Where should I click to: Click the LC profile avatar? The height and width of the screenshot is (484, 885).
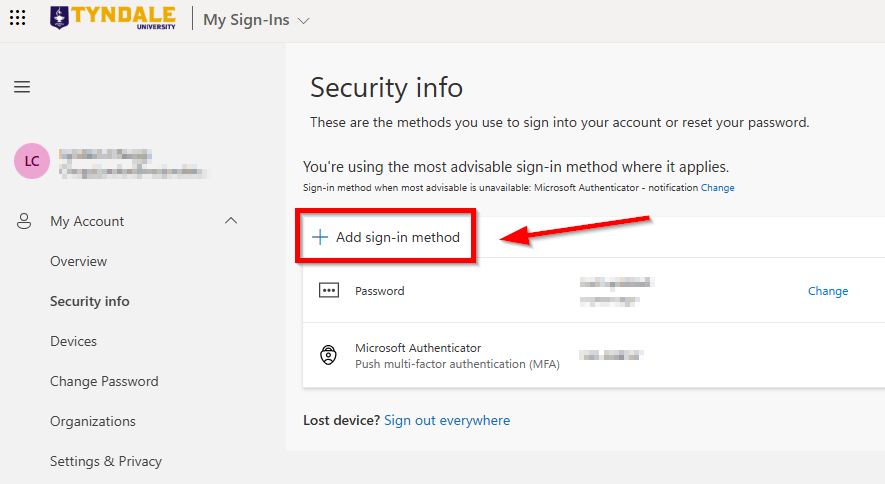coord(32,161)
